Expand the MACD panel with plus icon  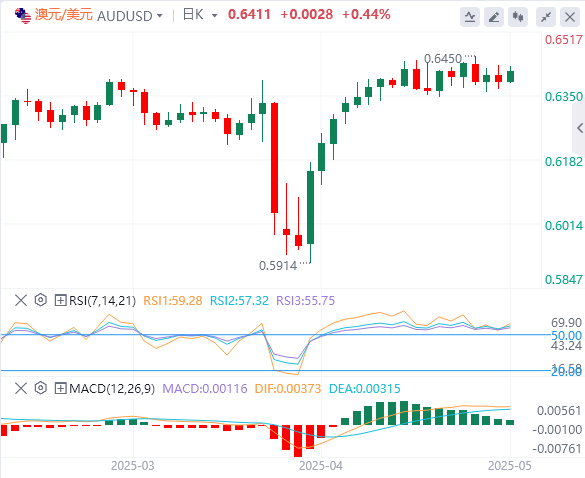[x=60, y=388]
